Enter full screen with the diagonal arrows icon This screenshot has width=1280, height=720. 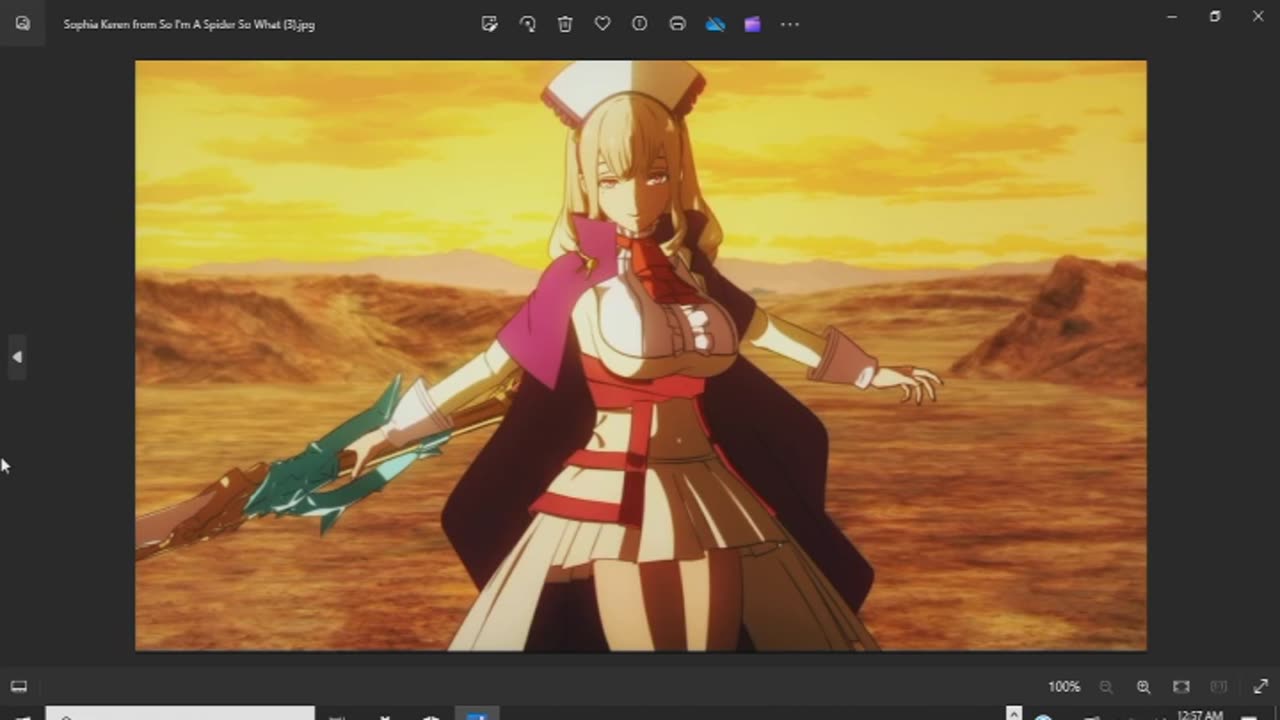point(1260,687)
